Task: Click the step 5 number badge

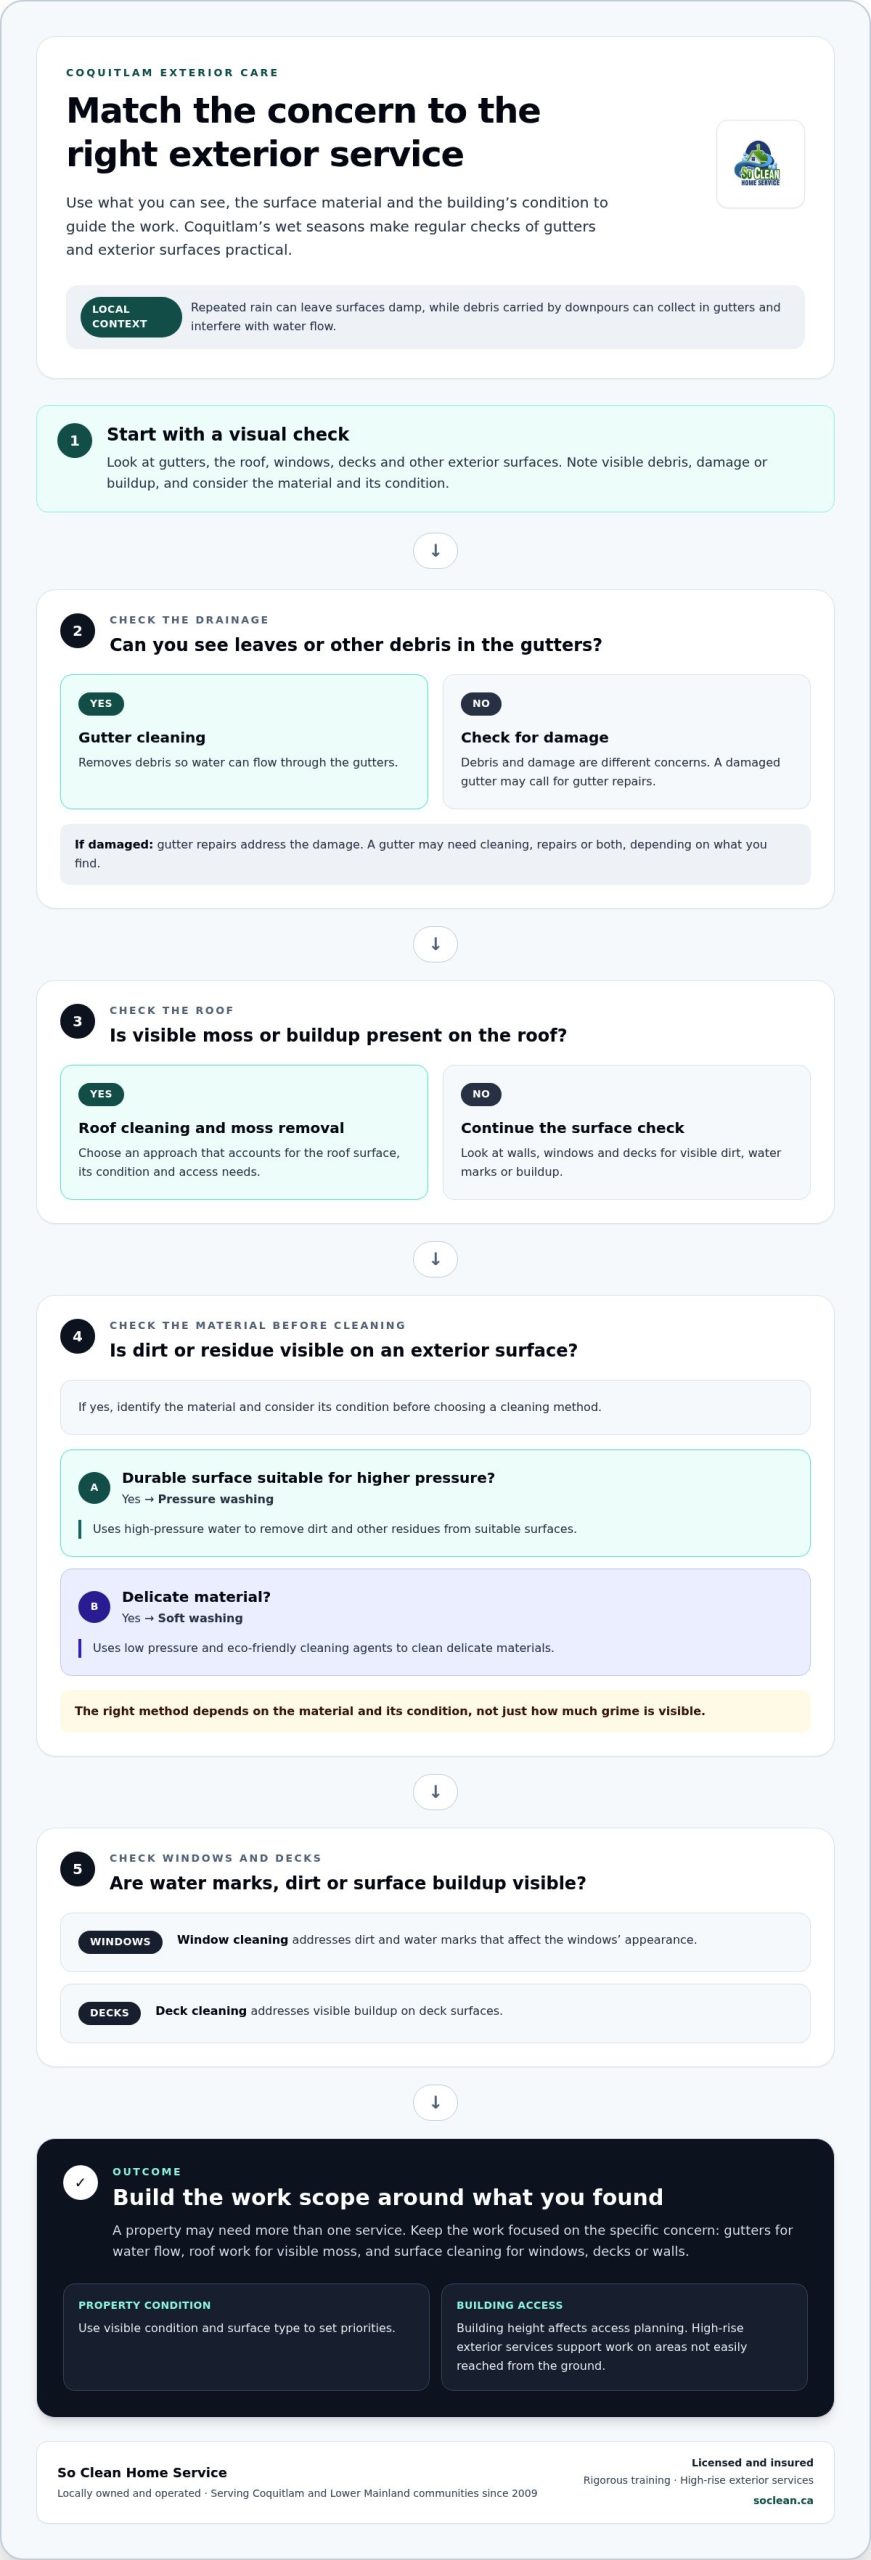Action: (x=77, y=1869)
